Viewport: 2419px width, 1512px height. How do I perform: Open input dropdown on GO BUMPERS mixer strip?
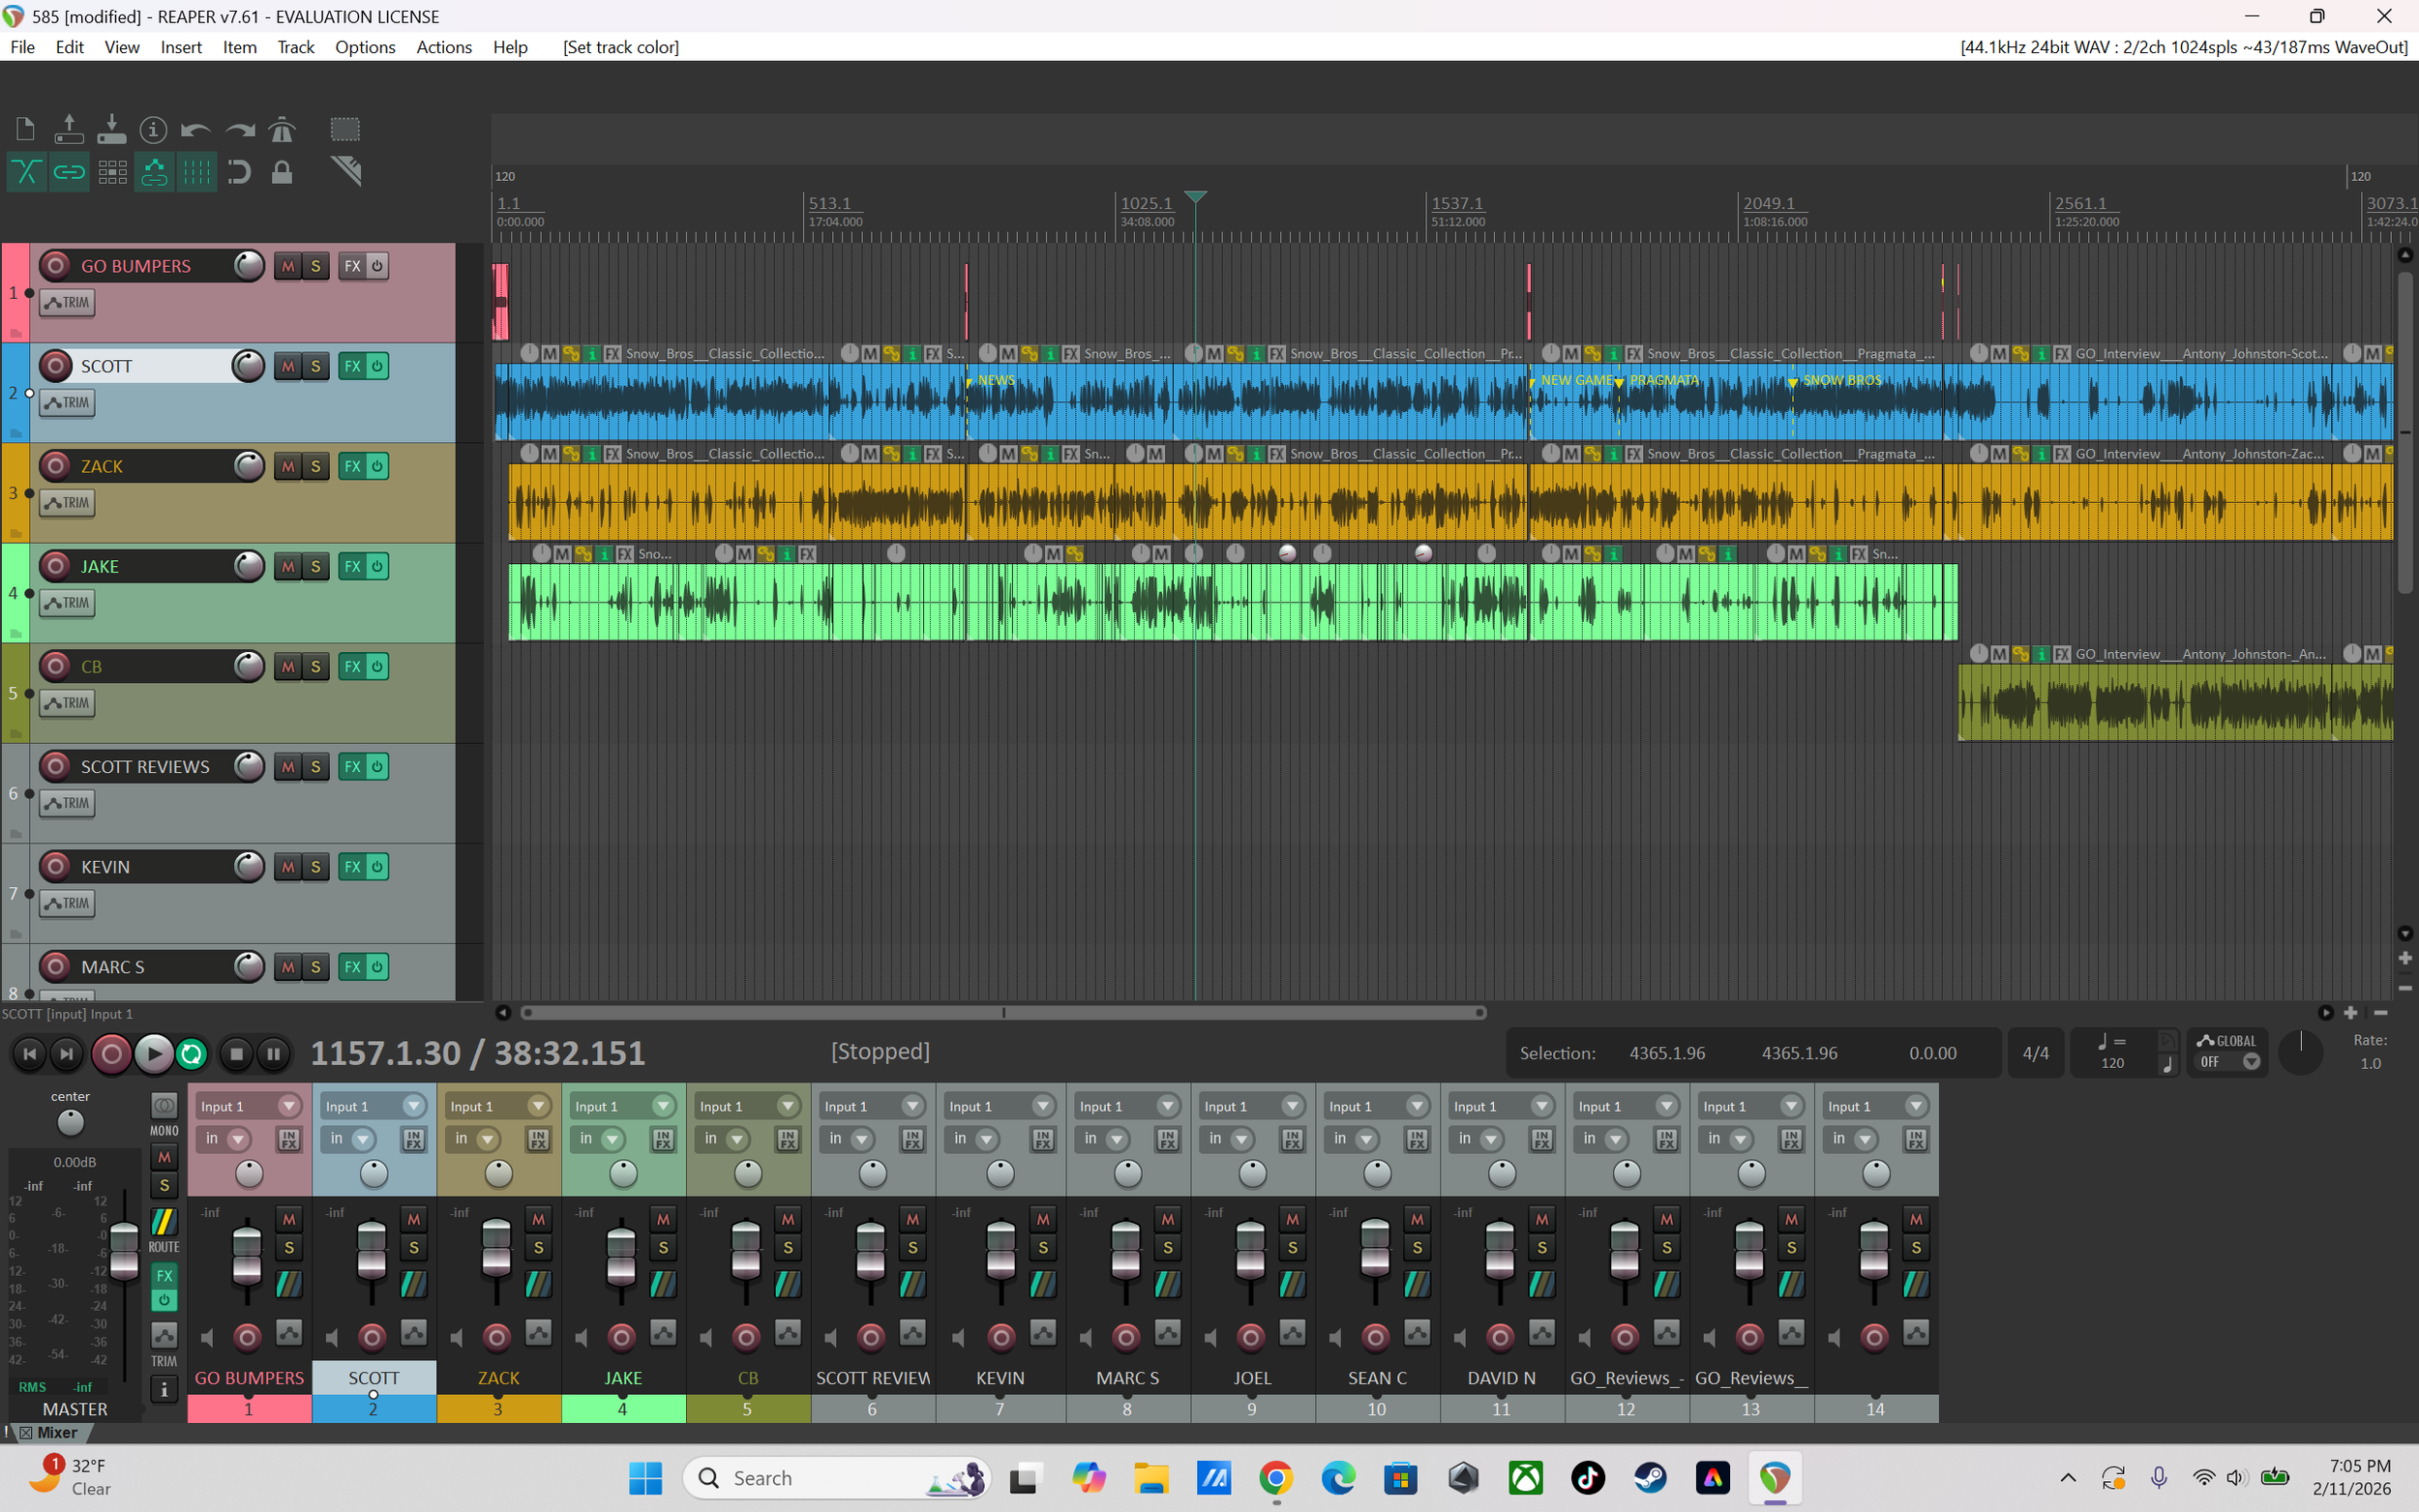click(248, 1106)
